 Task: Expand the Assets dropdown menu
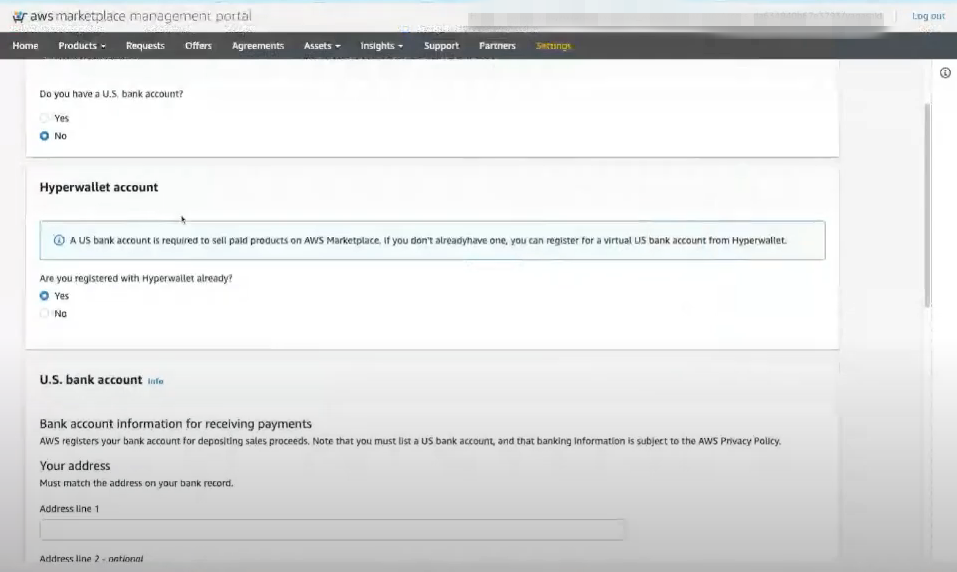(322, 46)
